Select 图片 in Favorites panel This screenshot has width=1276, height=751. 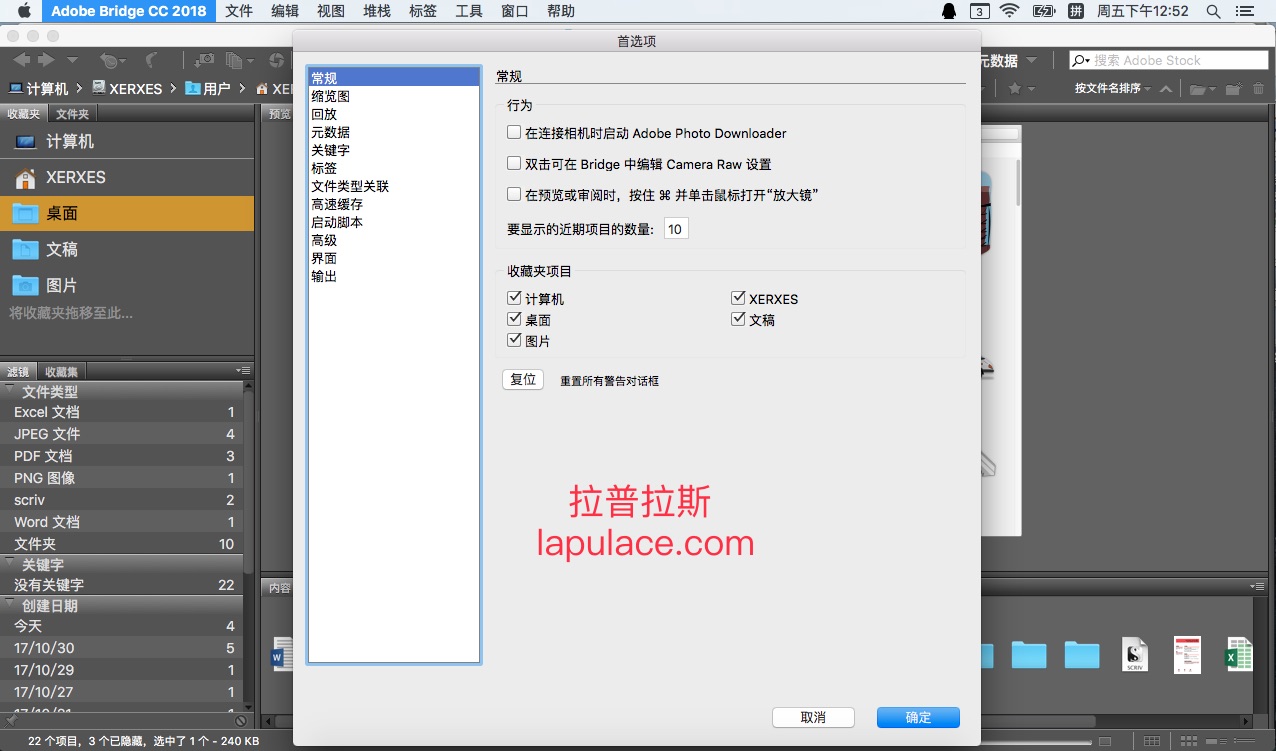point(127,285)
